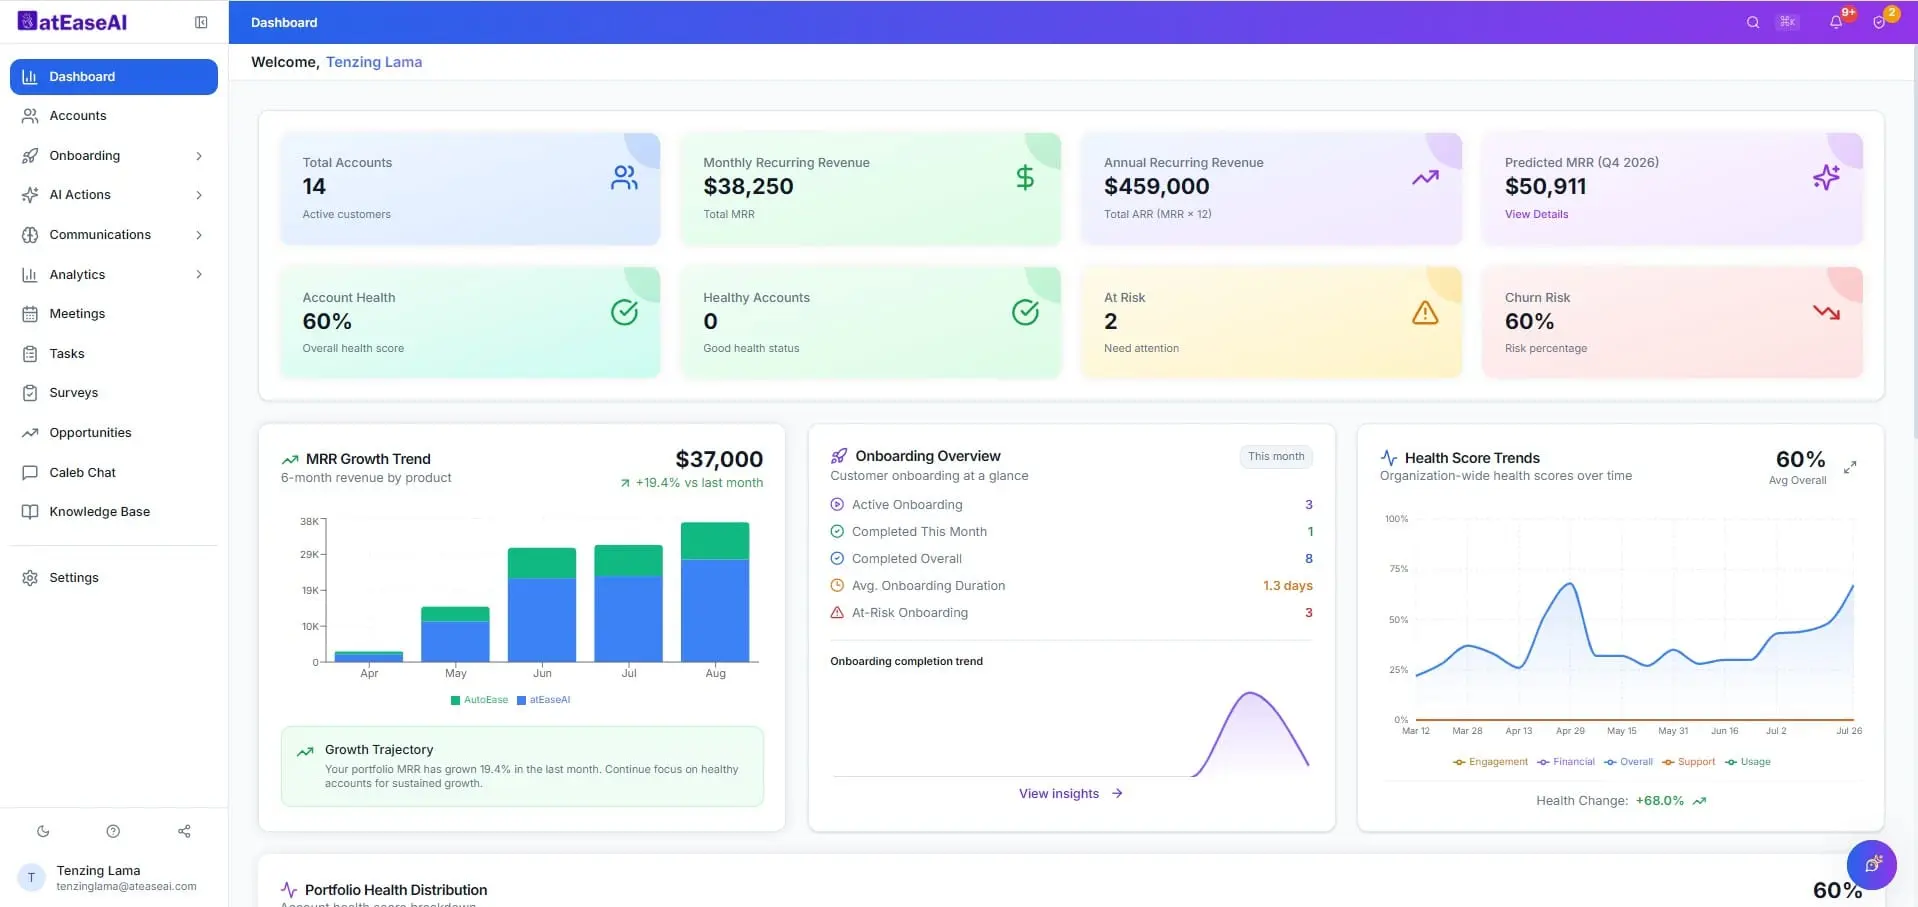This screenshot has width=1918, height=907.
Task: Click the Command-K shortcut badge
Action: [1788, 22]
